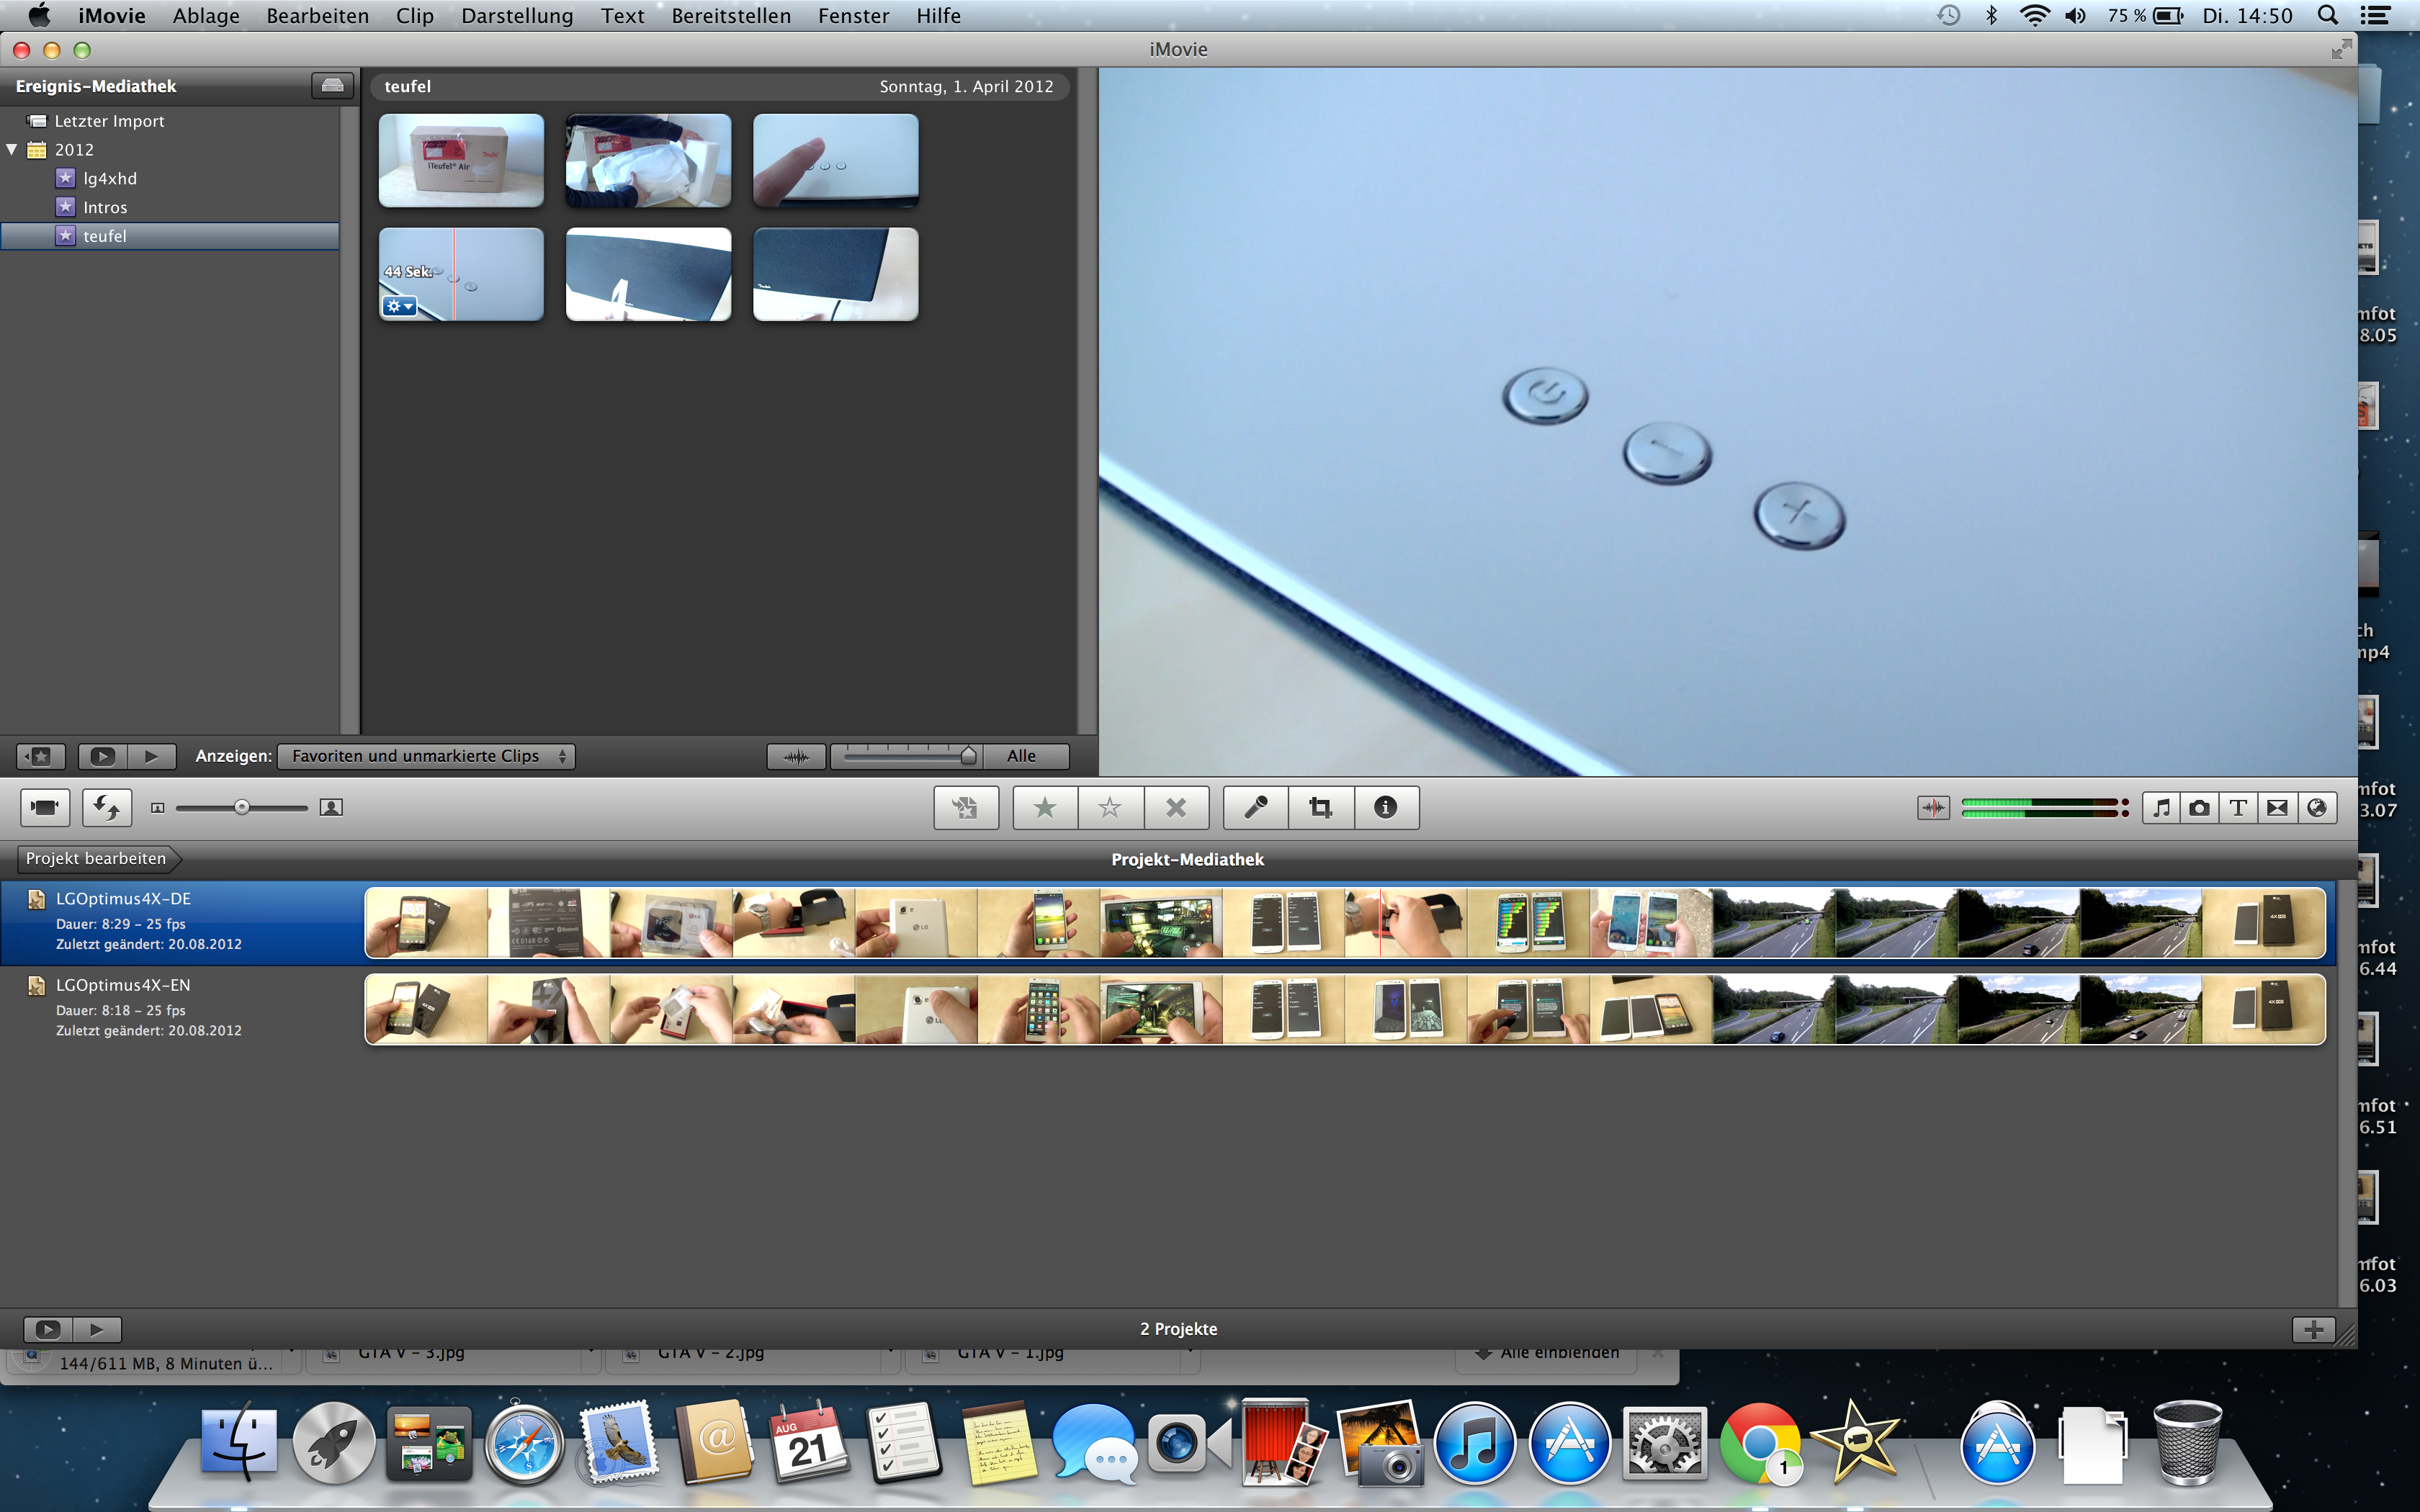Open the Ablage menu
The width and height of the screenshot is (2420, 1512).
(206, 16)
